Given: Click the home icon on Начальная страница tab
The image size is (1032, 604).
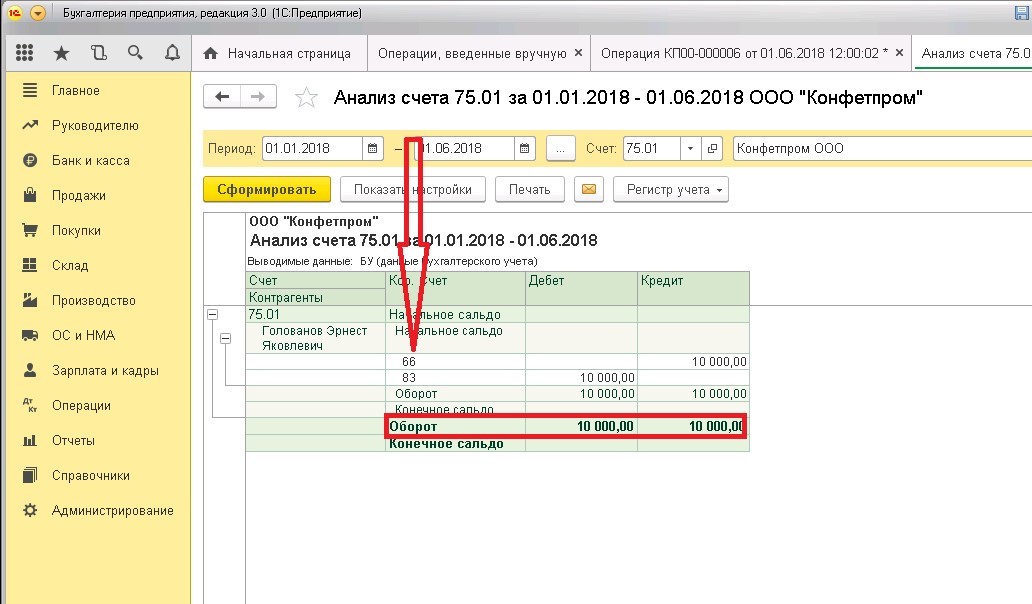Looking at the screenshot, I should [211, 53].
